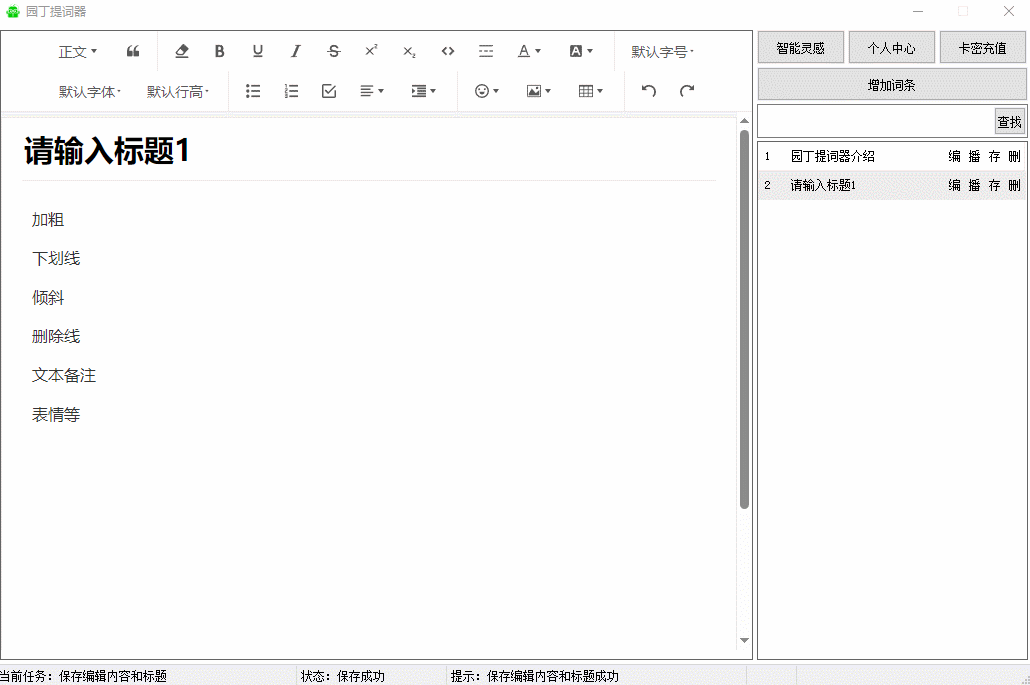Insert a to-do checkbox list
The width and height of the screenshot is (1030, 685).
click(329, 91)
